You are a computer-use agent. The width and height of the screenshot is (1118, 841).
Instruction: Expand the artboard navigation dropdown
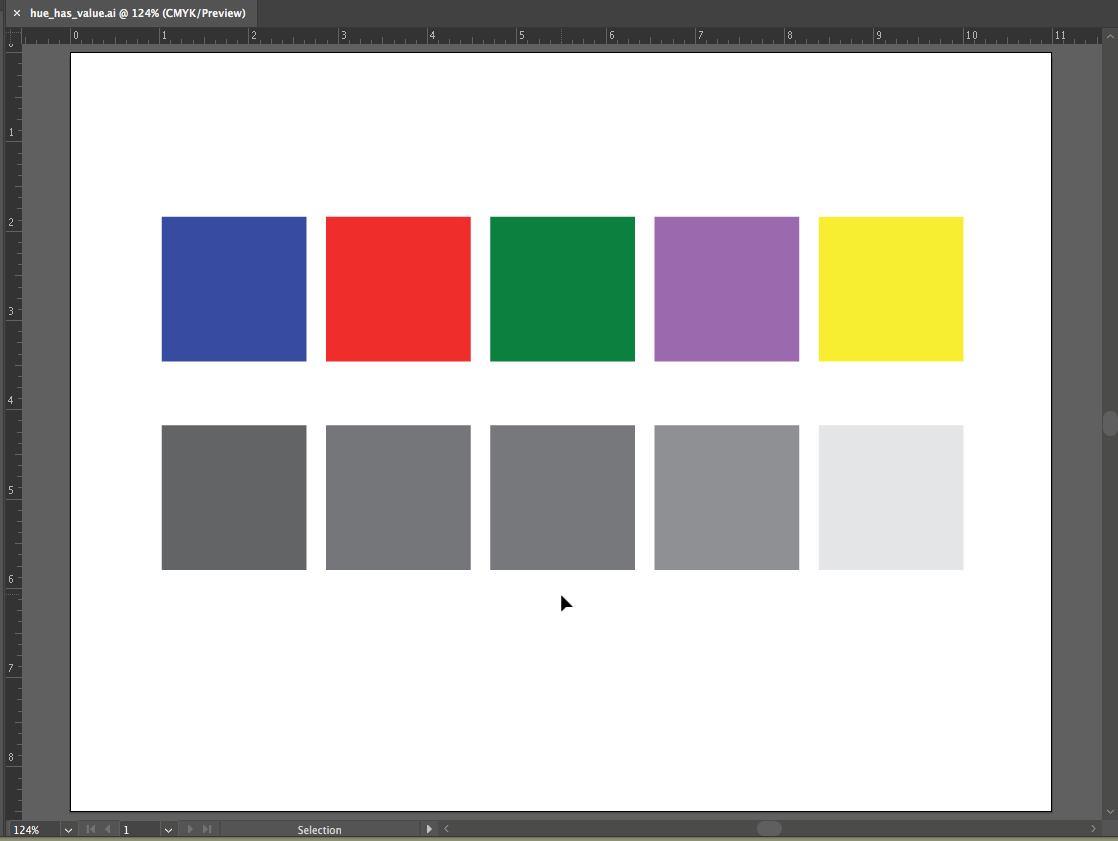tap(167, 830)
